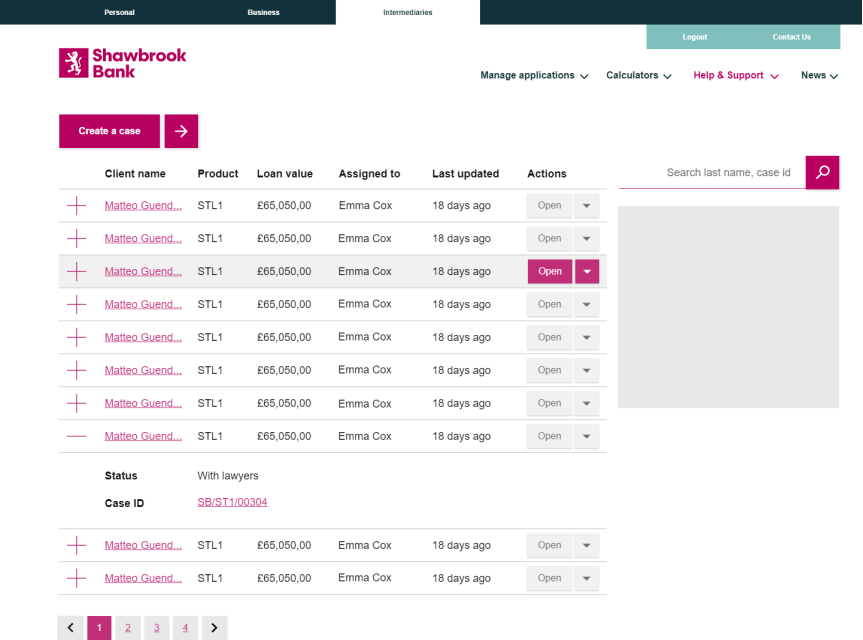The width and height of the screenshot is (863, 640).
Task: Expand the first table row's plus icon
Action: 76,205
